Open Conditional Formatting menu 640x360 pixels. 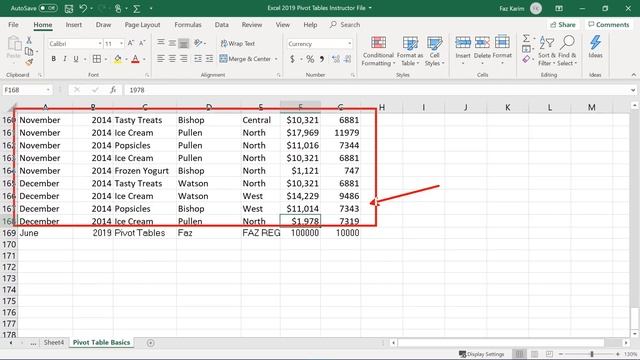tap(378, 51)
